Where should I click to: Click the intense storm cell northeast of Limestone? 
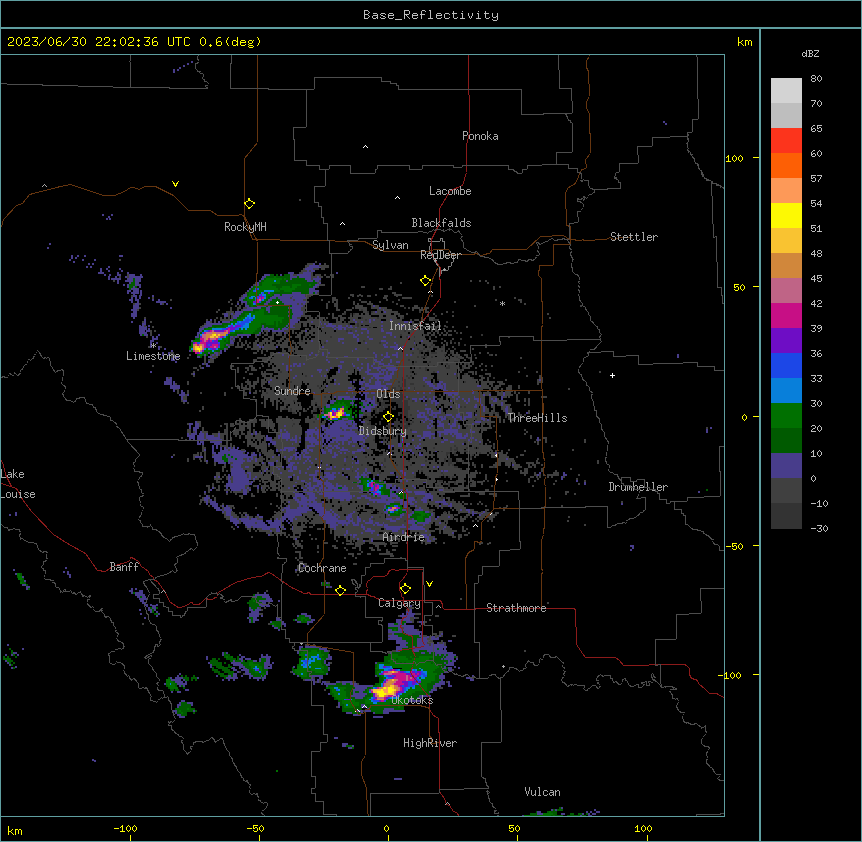point(209,340)
